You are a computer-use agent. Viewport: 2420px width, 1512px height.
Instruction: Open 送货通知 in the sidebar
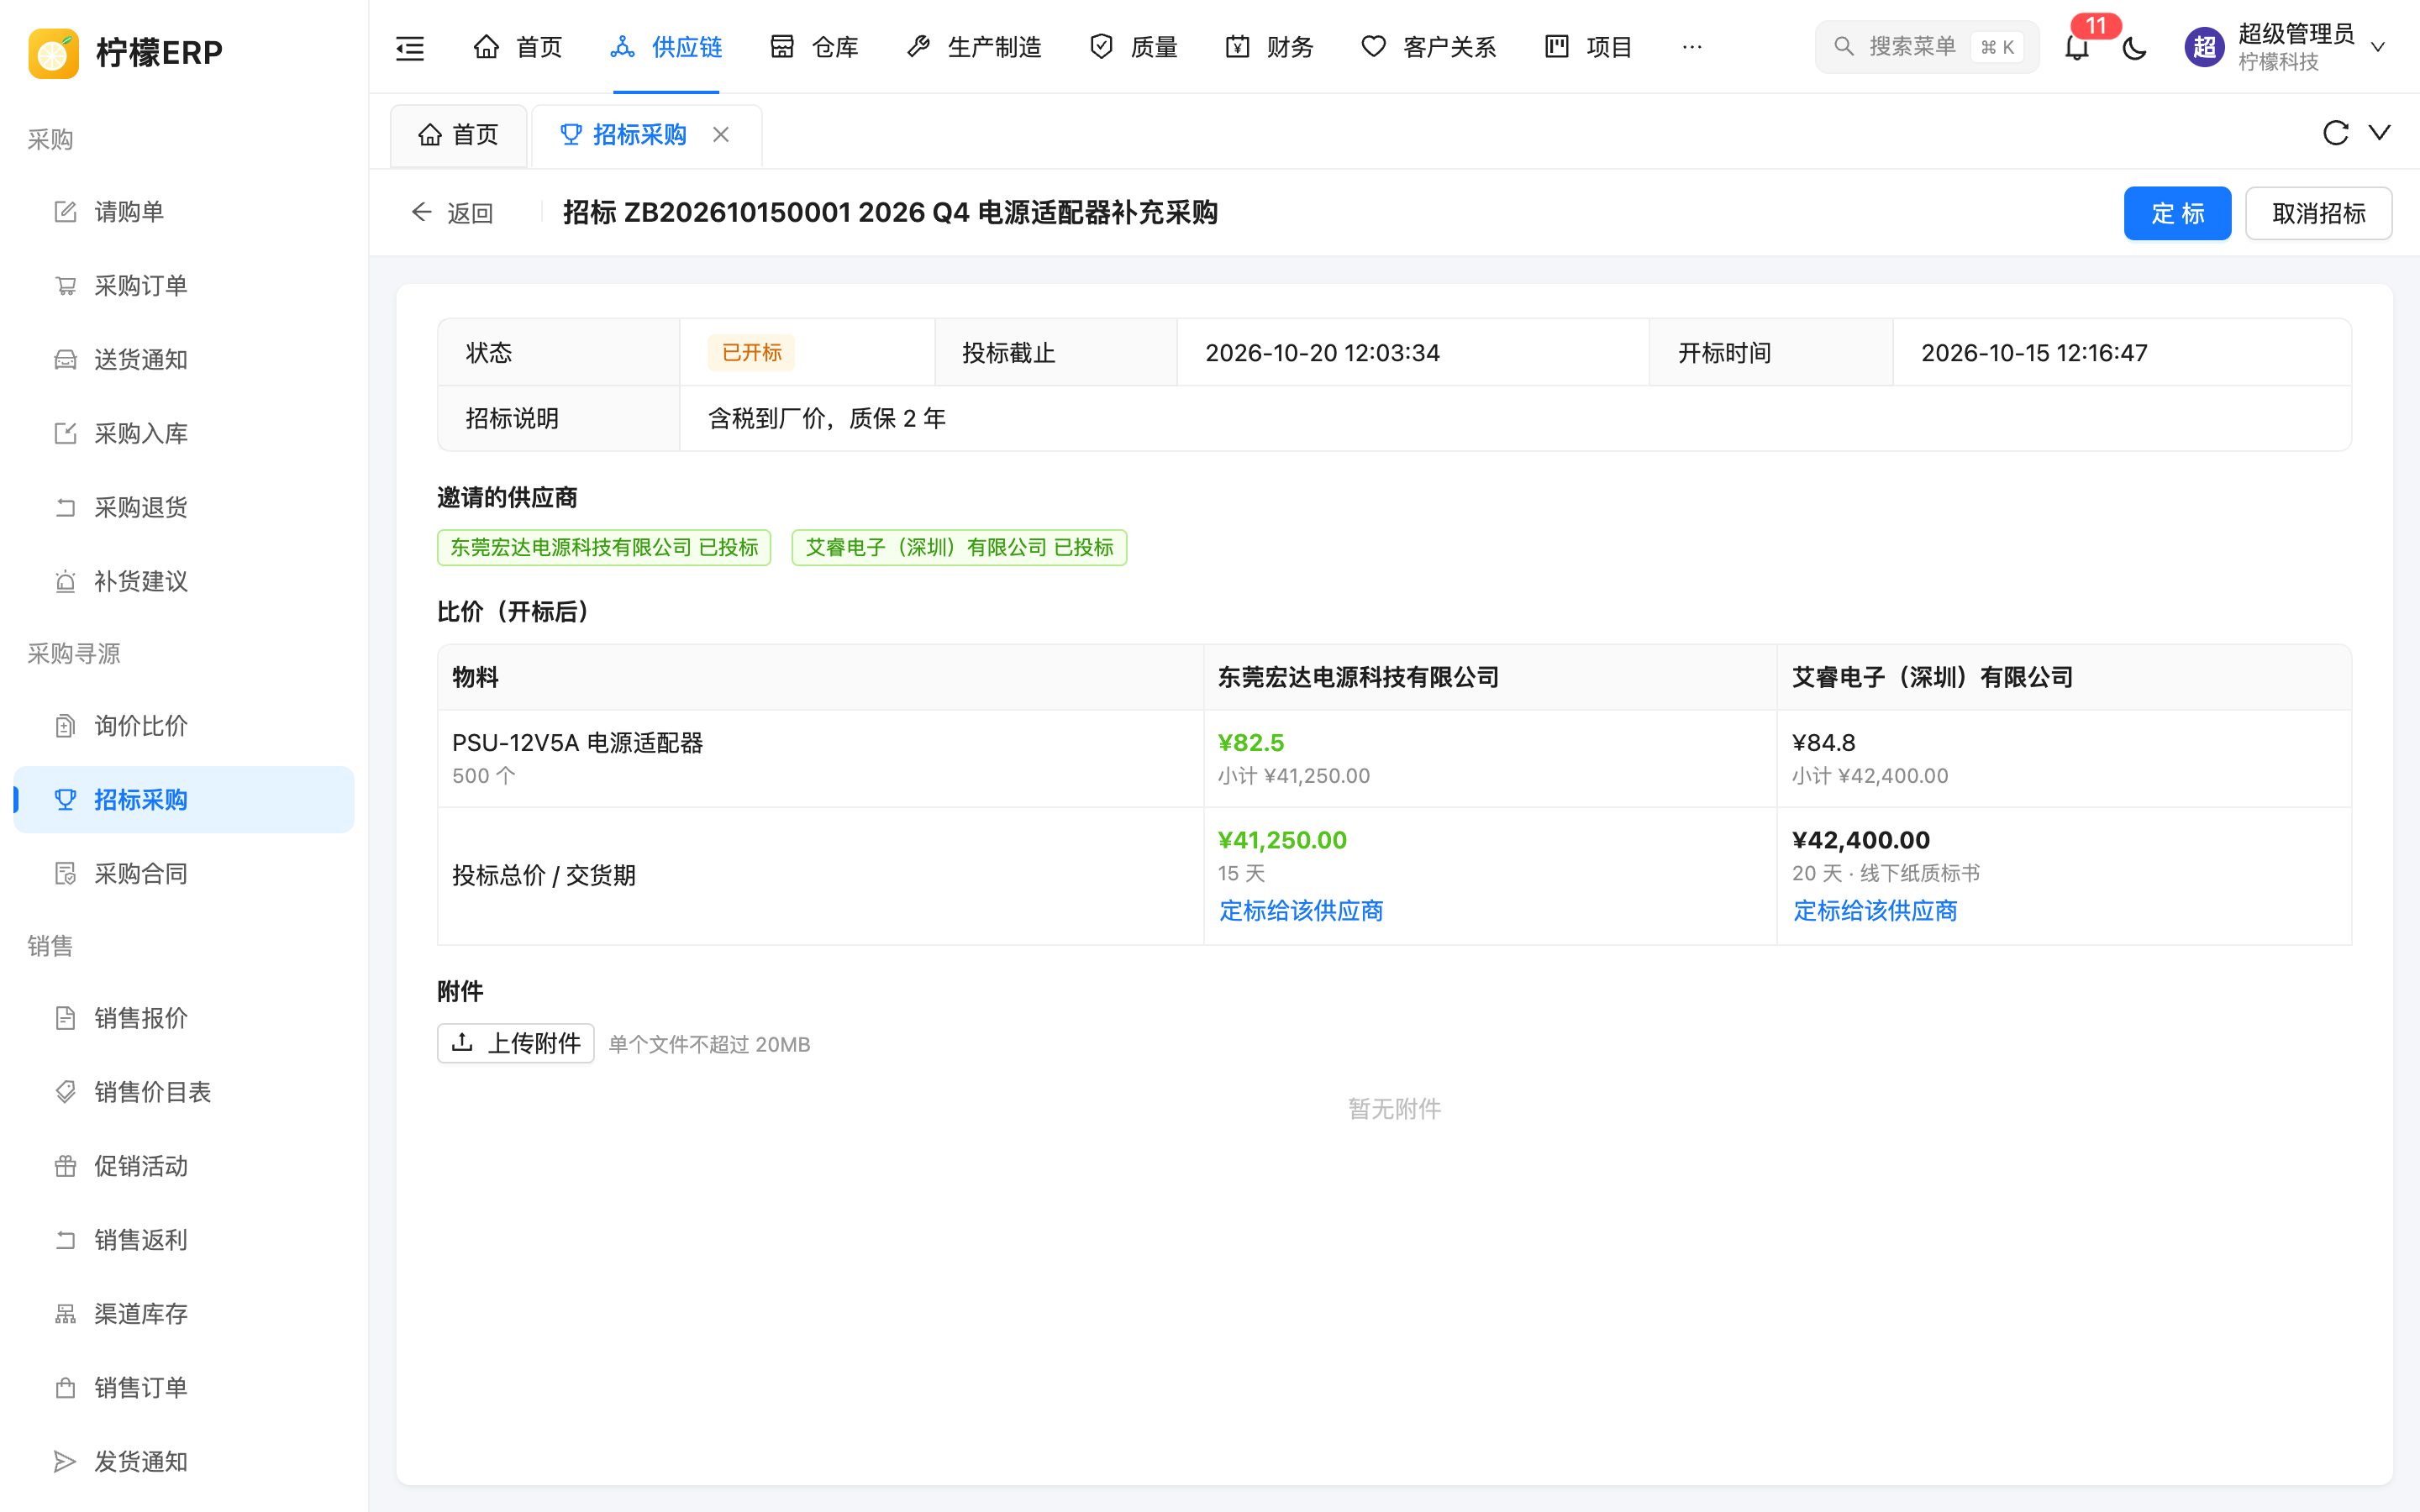[x=184, y=360]
